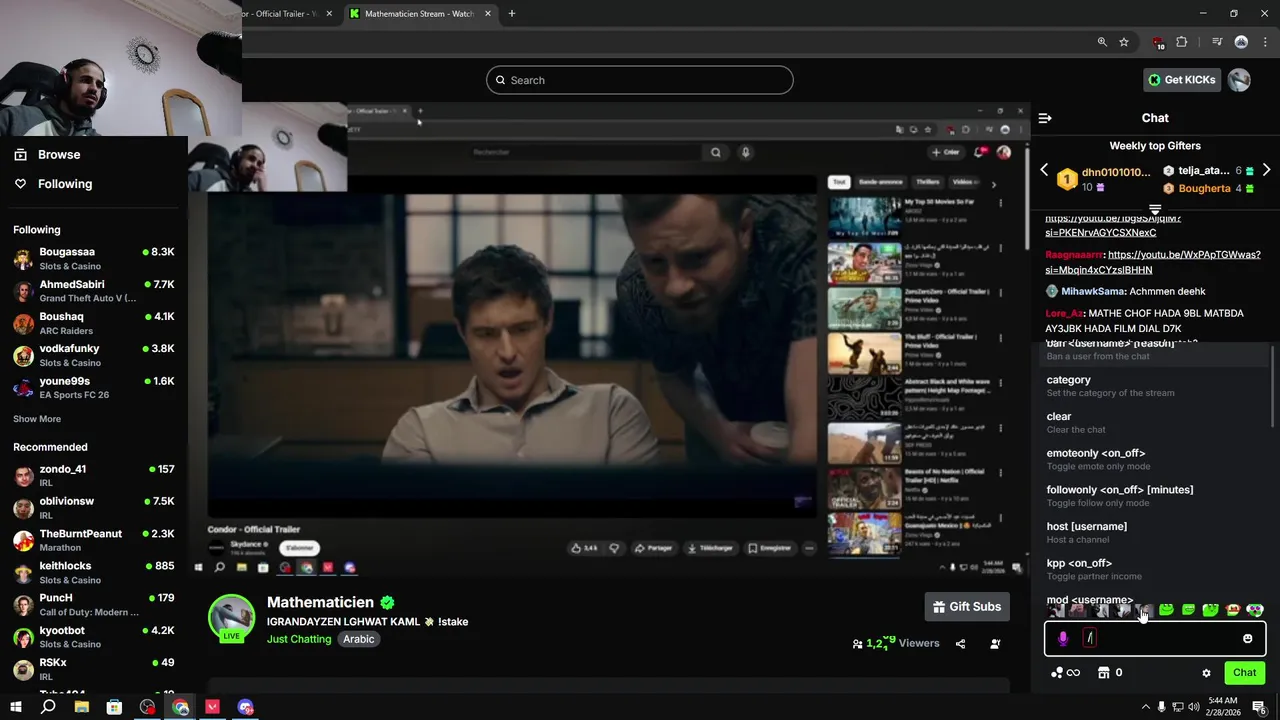Viewport: 1280px width, 720px height.
Task: Open chat settings gear
Action: (x=1206, y=673)
